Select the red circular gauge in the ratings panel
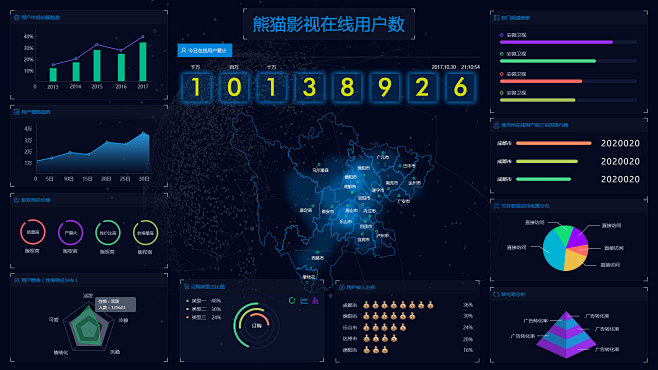This screenshot has height=370, width=658. (33, 232)
